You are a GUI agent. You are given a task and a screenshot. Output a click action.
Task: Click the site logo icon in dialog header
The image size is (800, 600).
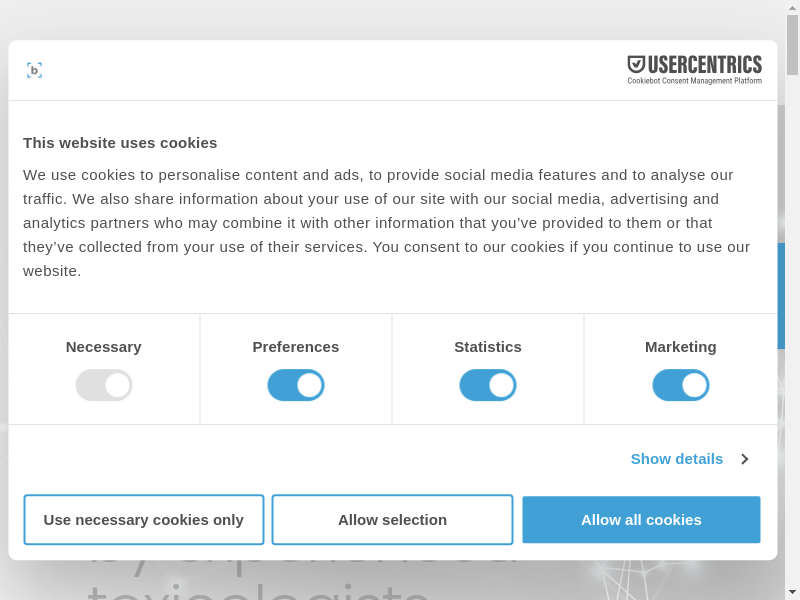click(x=34, y=70)
